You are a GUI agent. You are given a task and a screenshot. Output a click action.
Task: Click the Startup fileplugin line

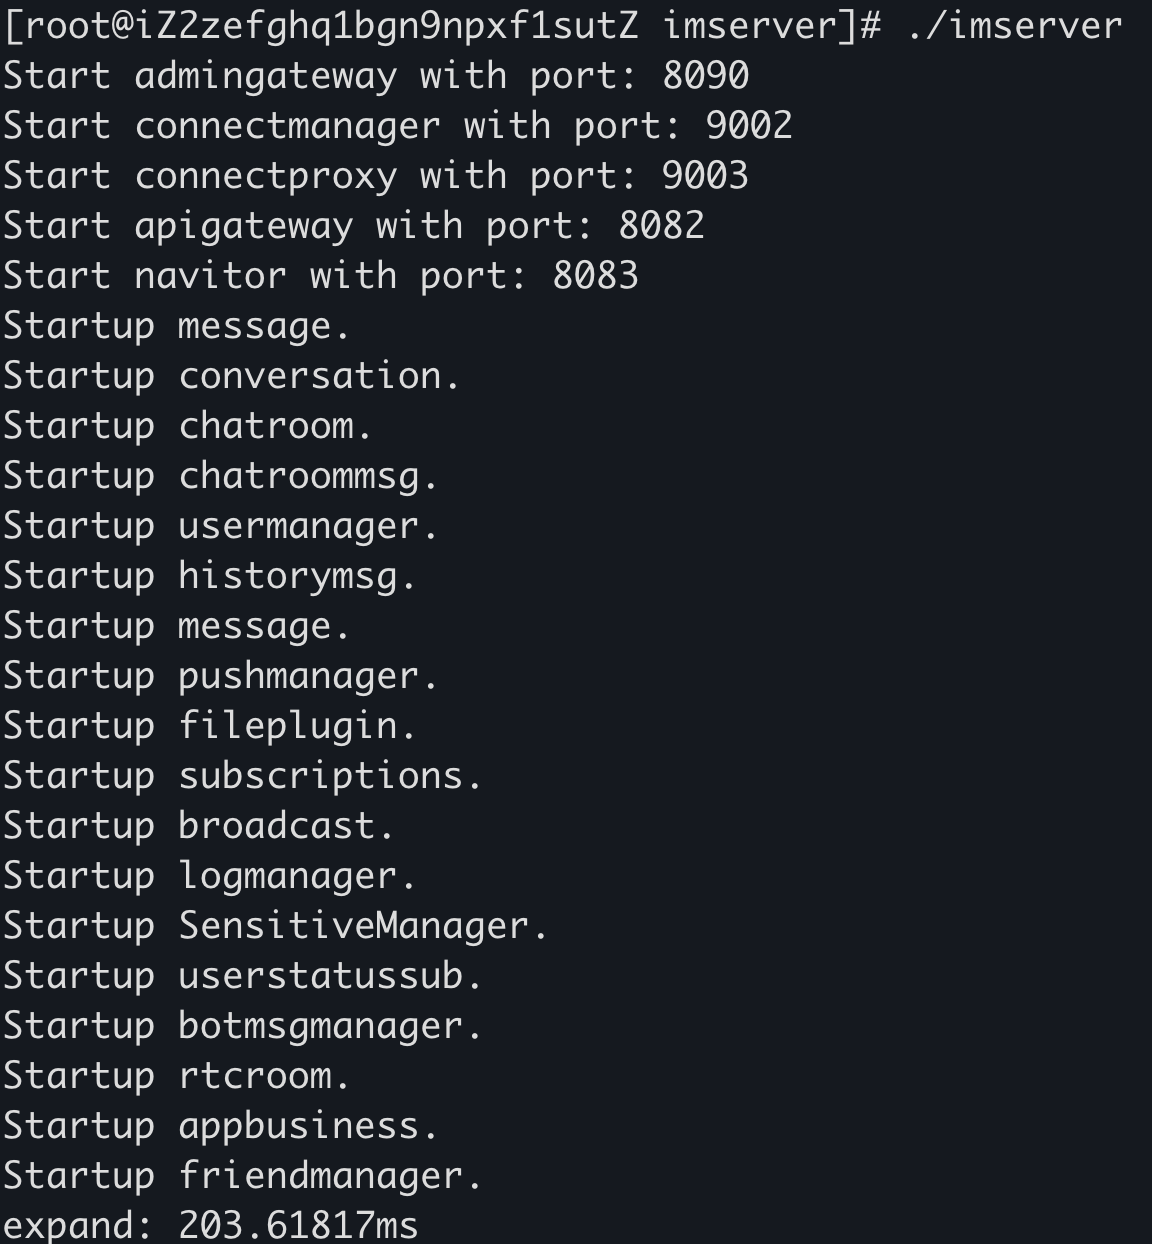click(x=210, y=726)
